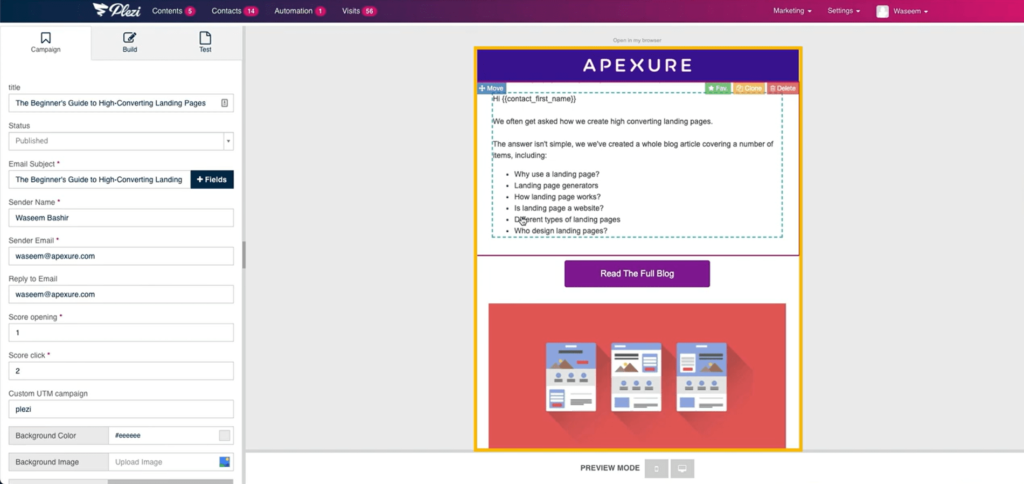Open the Status Published dropdown

(x=121, y=140)
